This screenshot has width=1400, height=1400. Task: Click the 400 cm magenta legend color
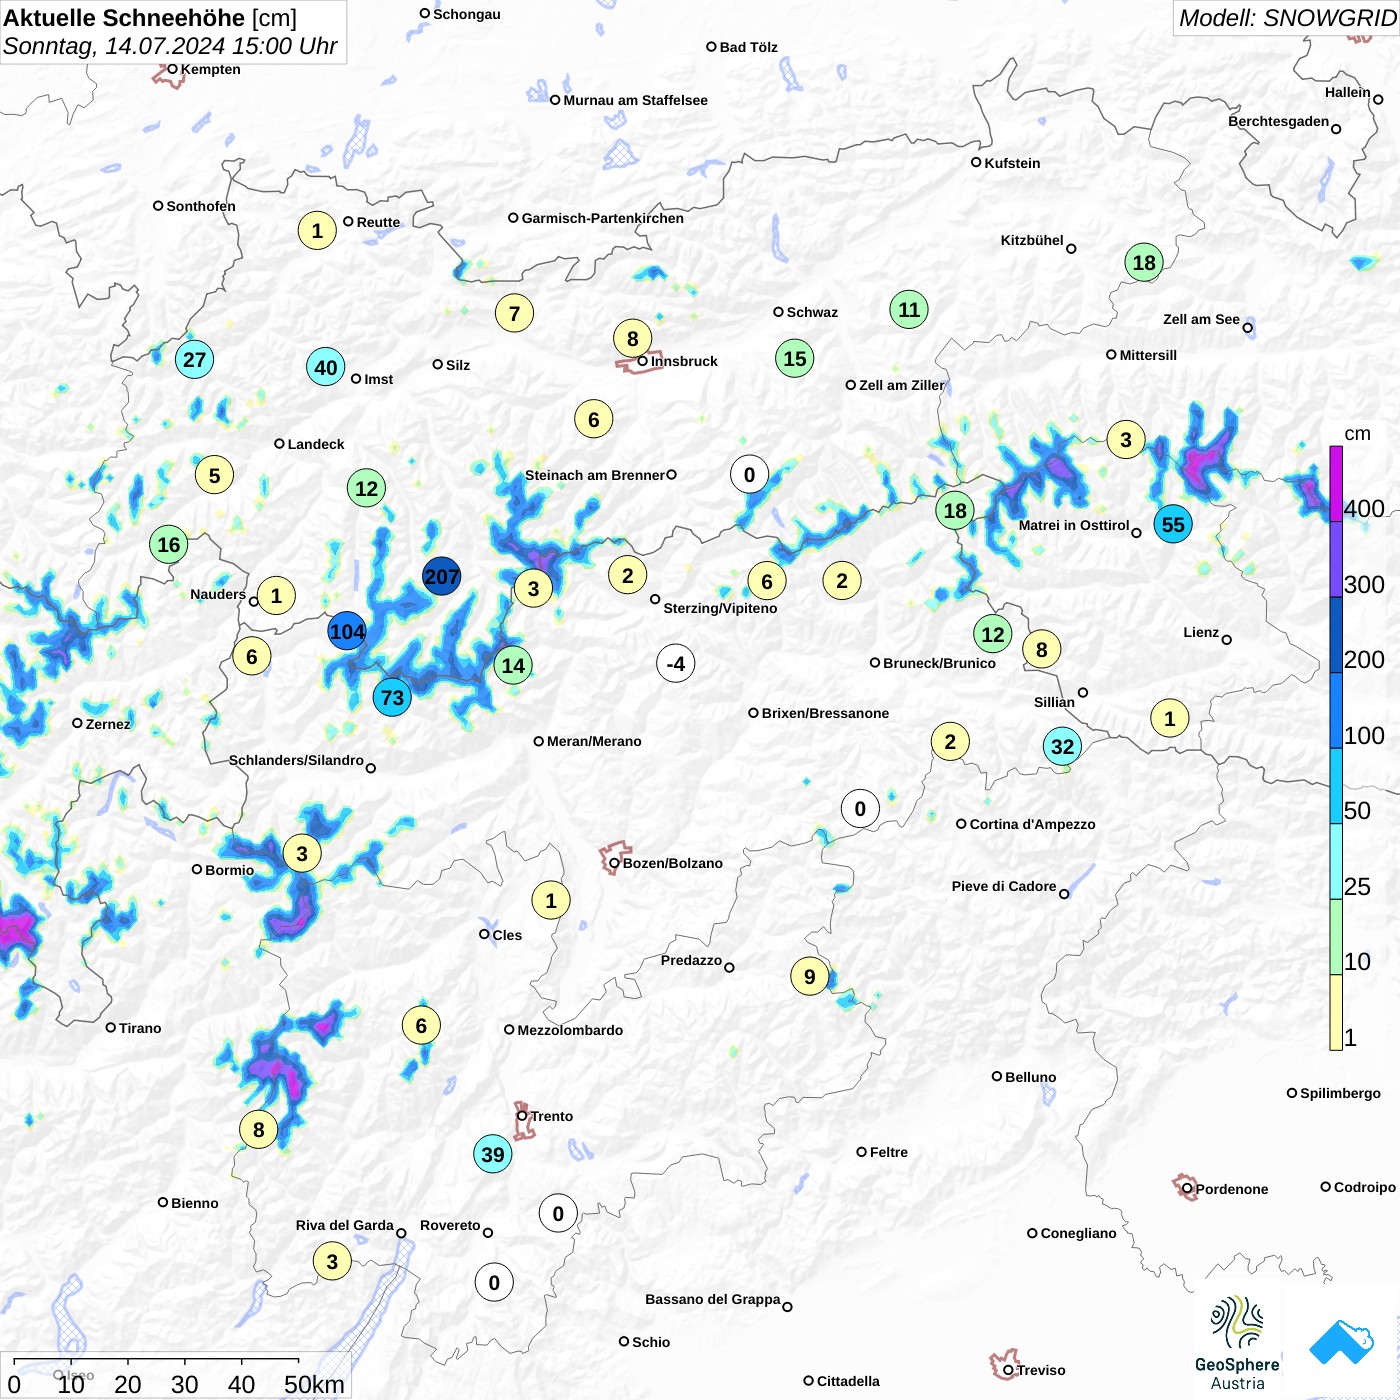click(x=1336, y=483)
